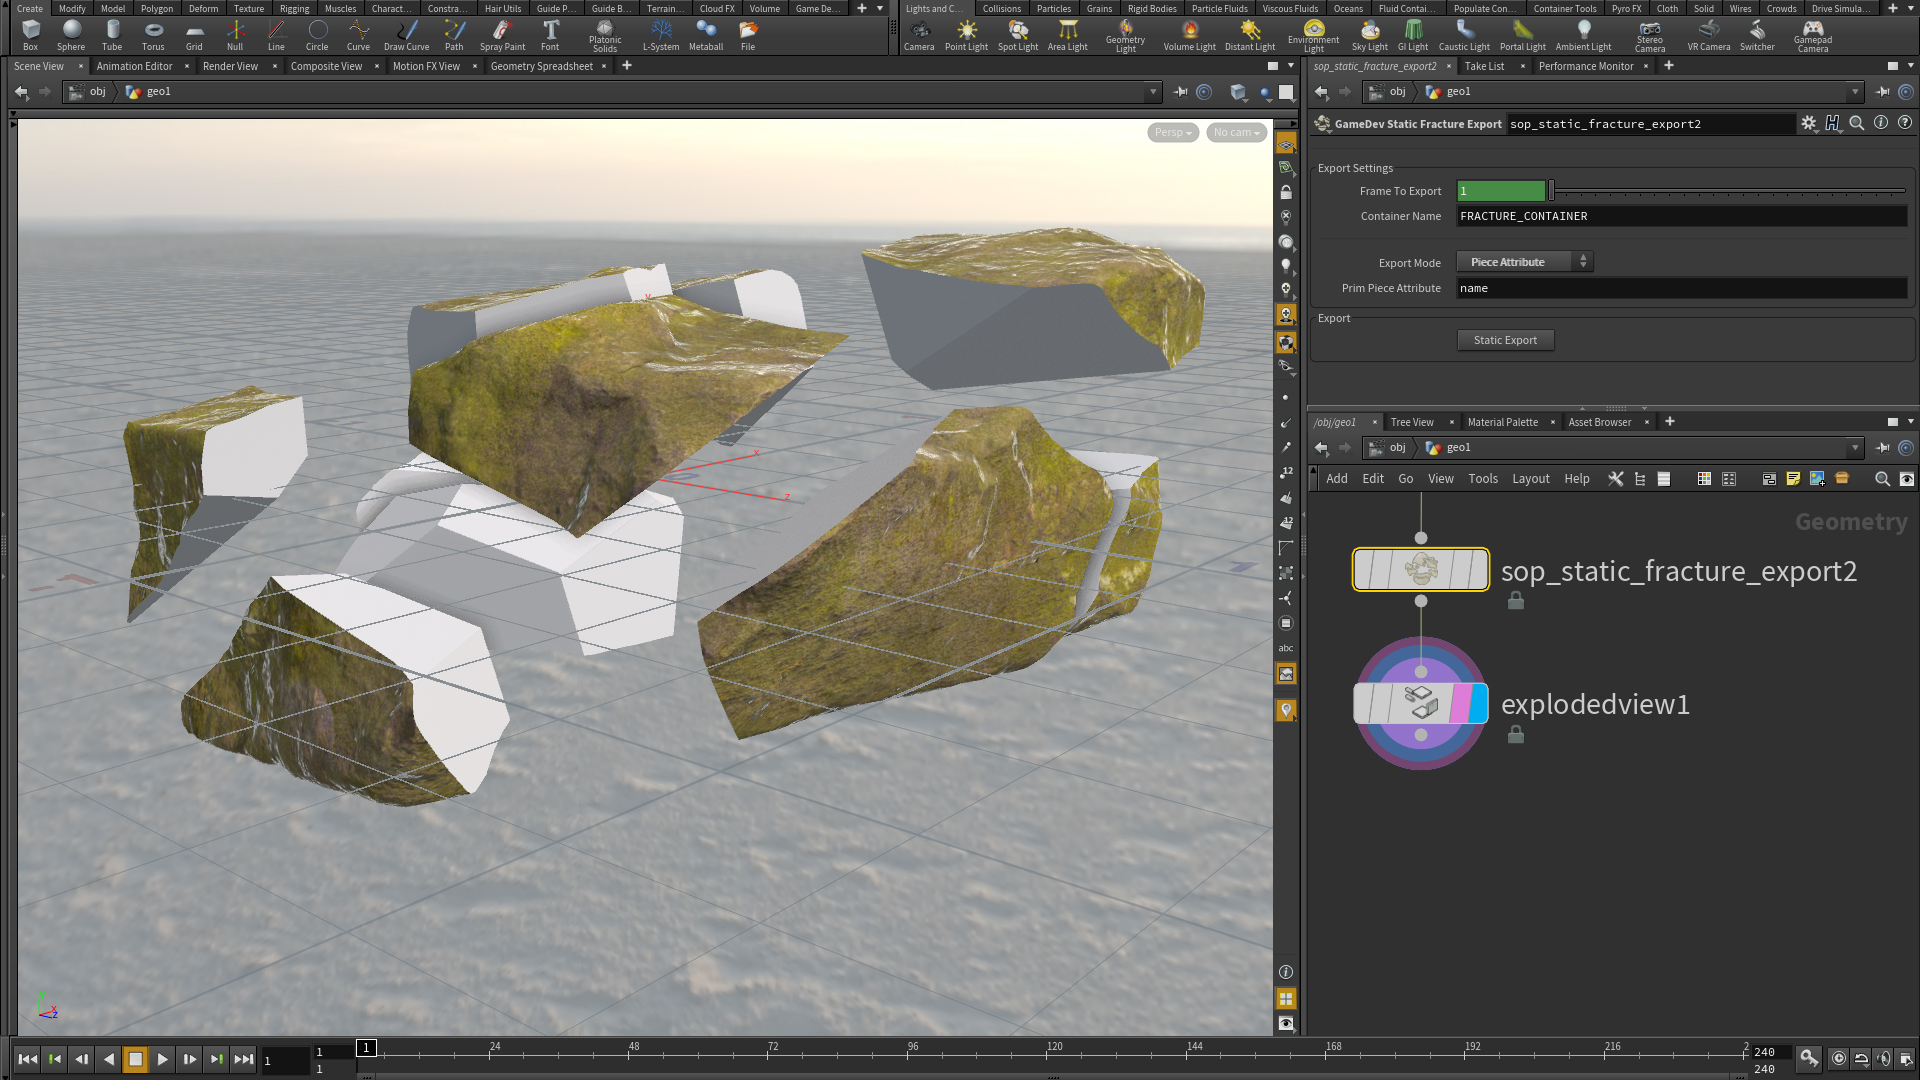Viewport: 1920px width, 1080px height.
Task: Add a Distant Light from shelf
Action: click(x=1250, y=35)
